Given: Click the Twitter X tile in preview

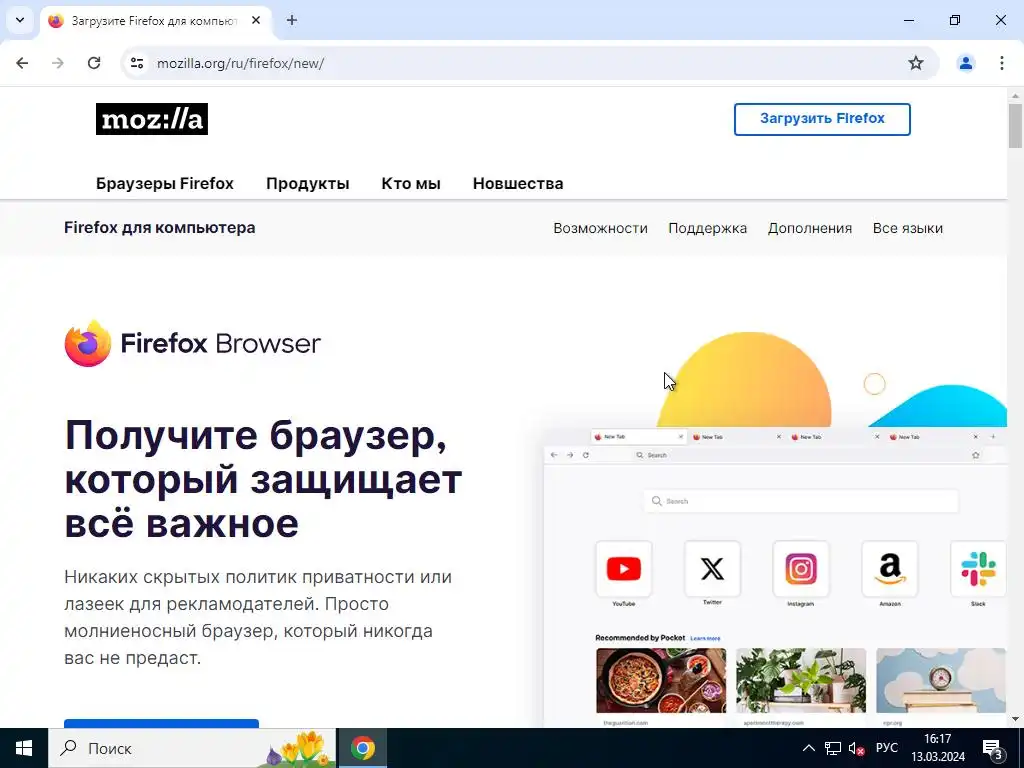Looking at the screenshot, I should pyautogui.click(x=712, y=569).
